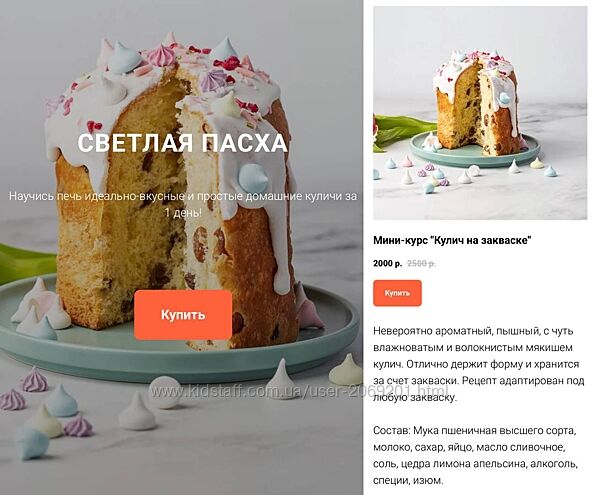Click the "1 день!" line in banner
The image size is (600, 495).
[x=183, y=213]
